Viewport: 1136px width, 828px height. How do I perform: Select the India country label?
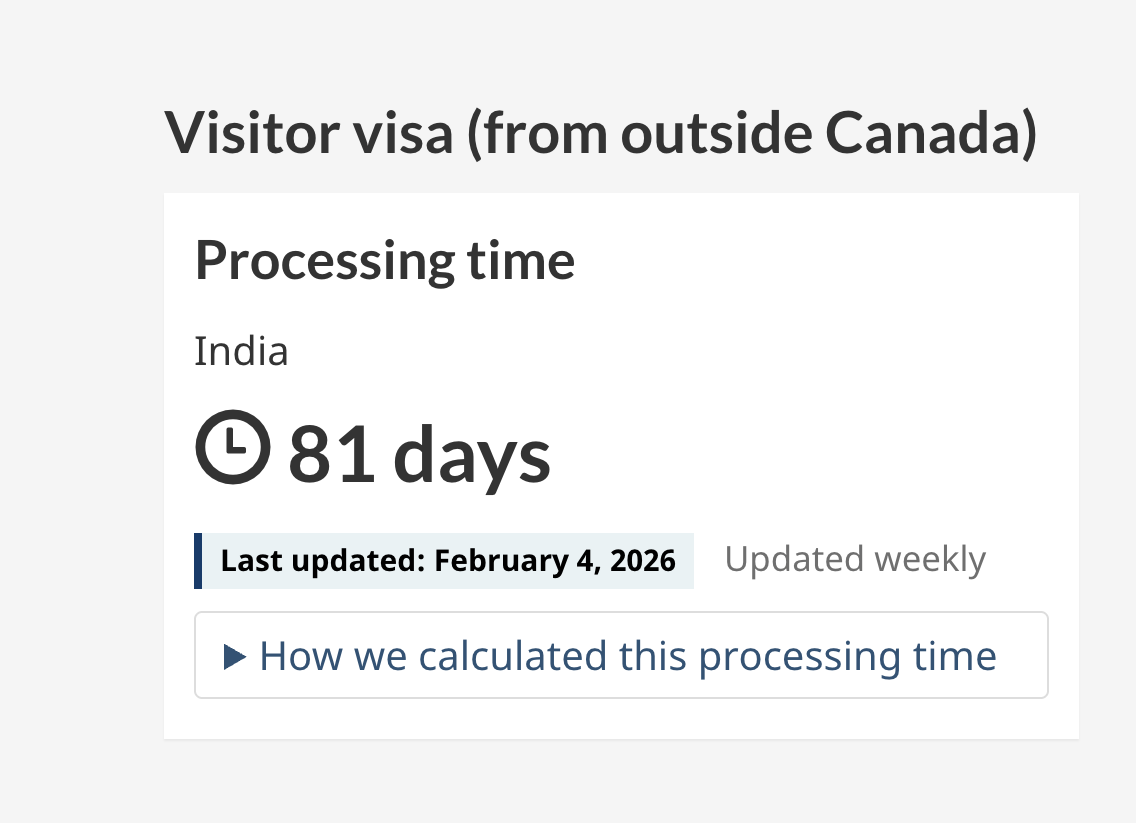pos(241,351)
